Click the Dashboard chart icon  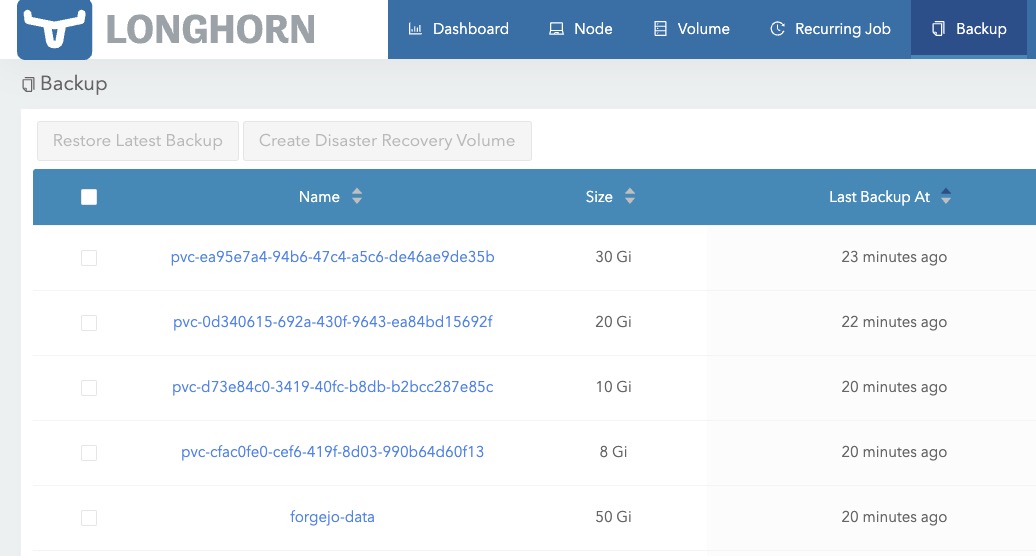415,29
